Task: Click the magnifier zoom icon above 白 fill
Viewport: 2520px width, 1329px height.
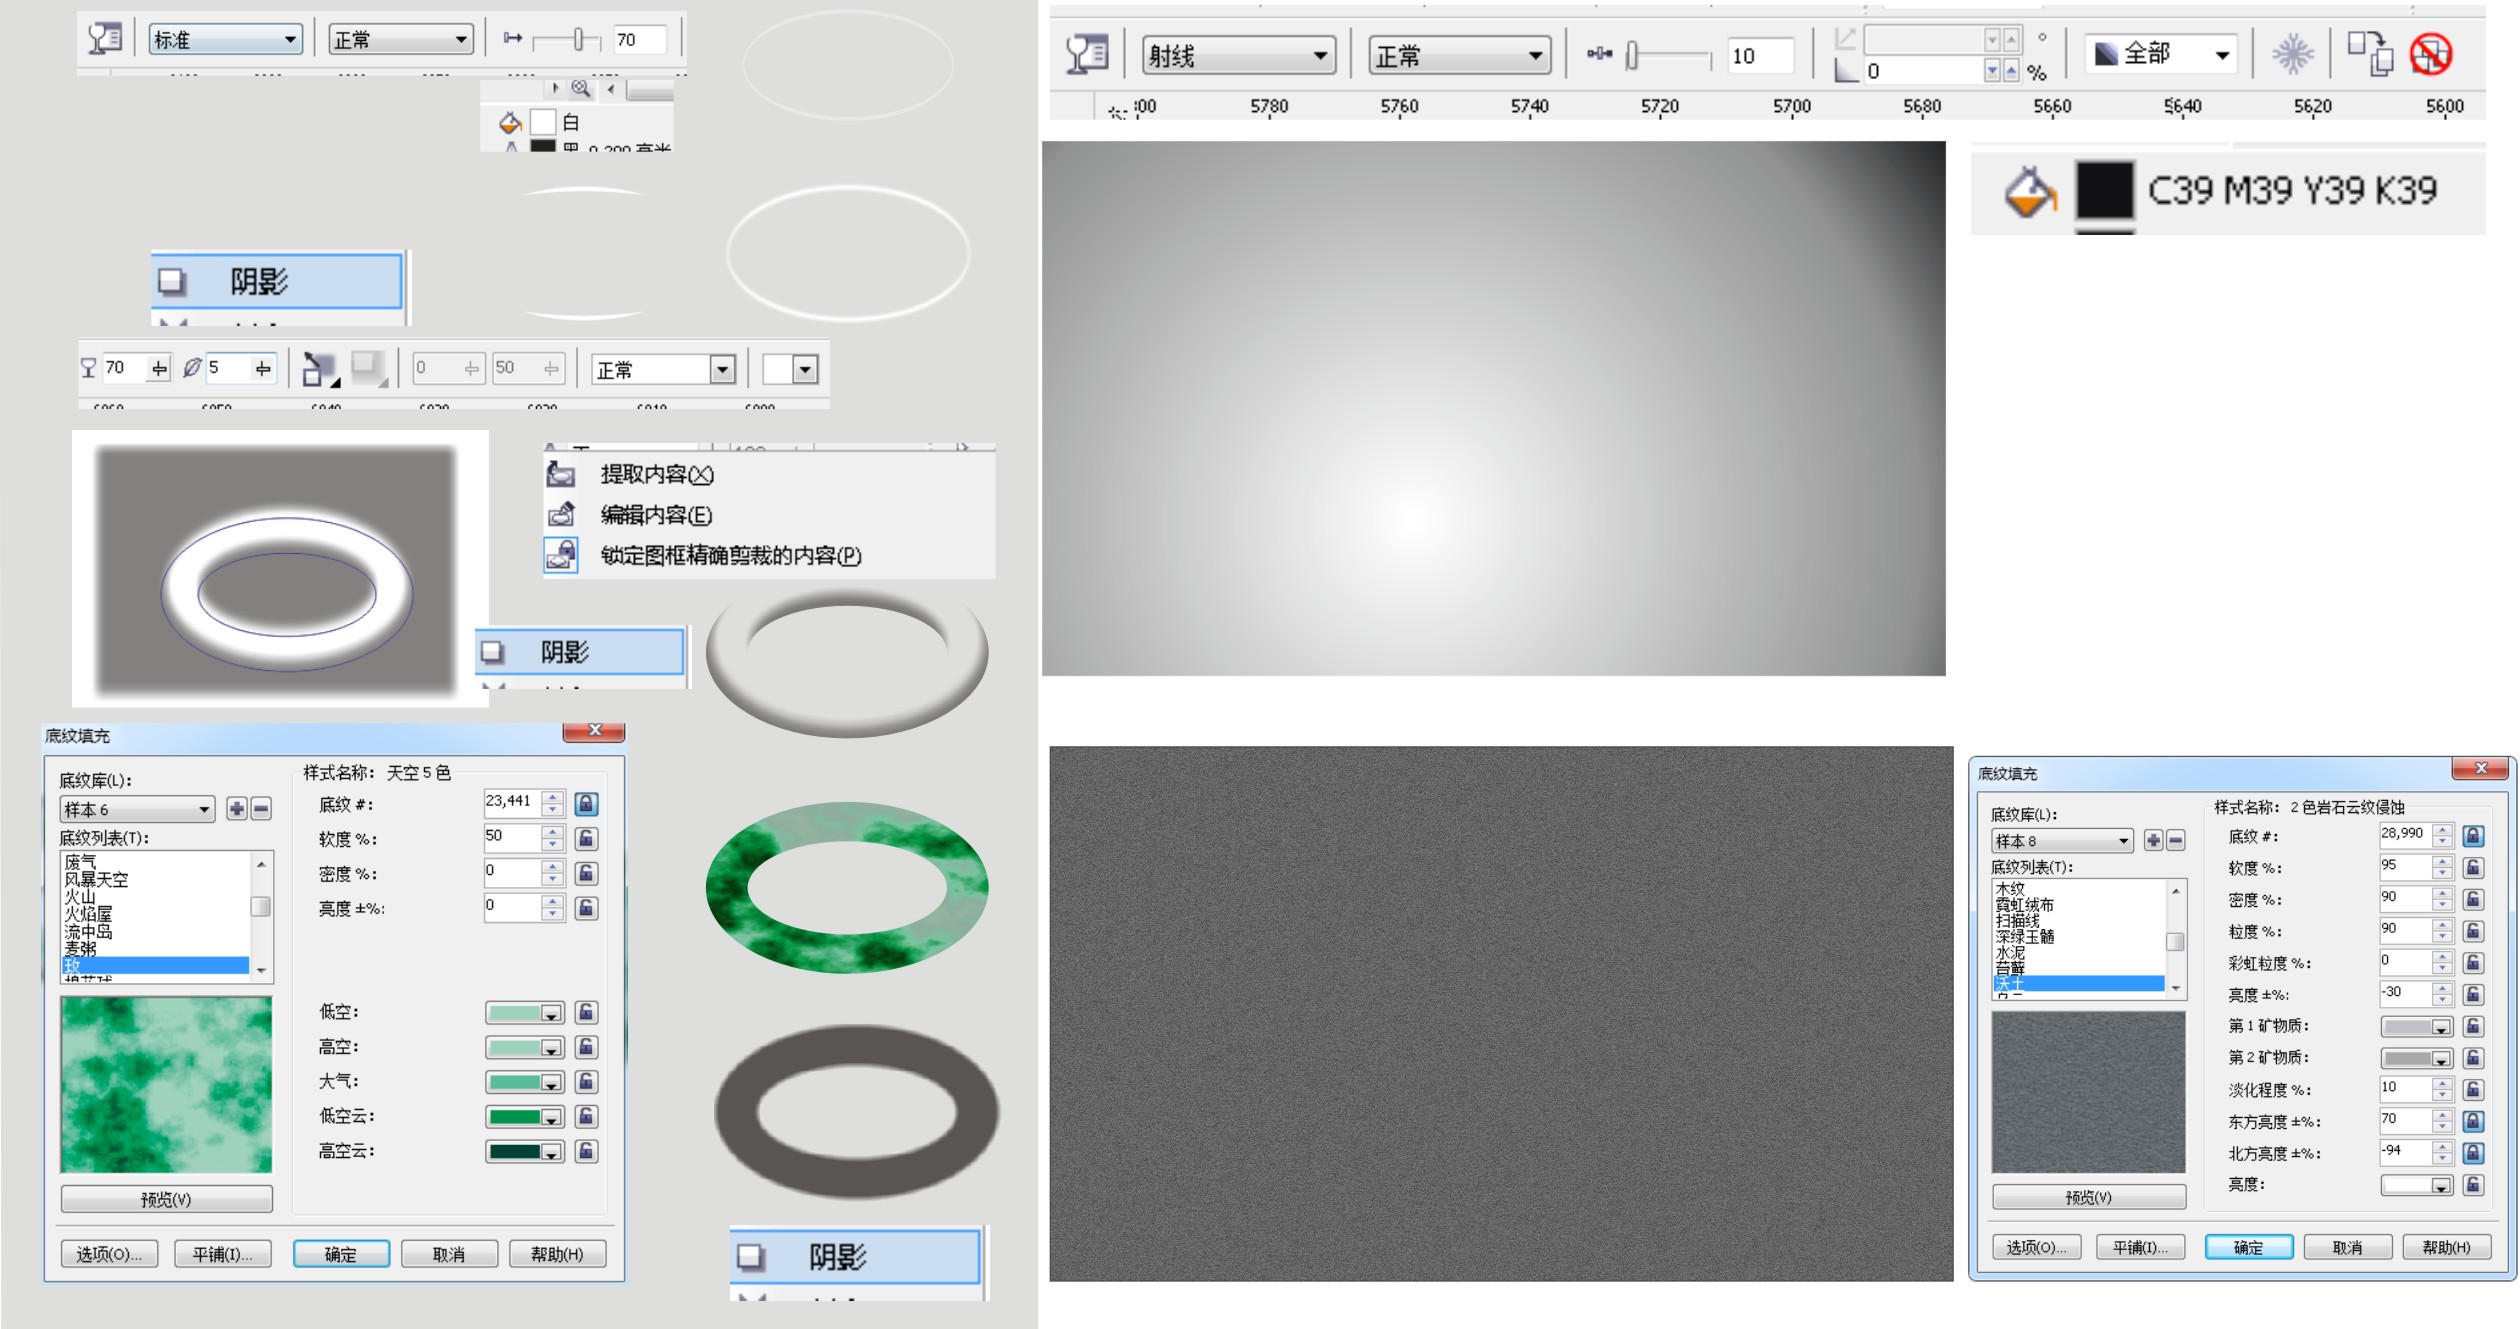Action: [580, 88]
